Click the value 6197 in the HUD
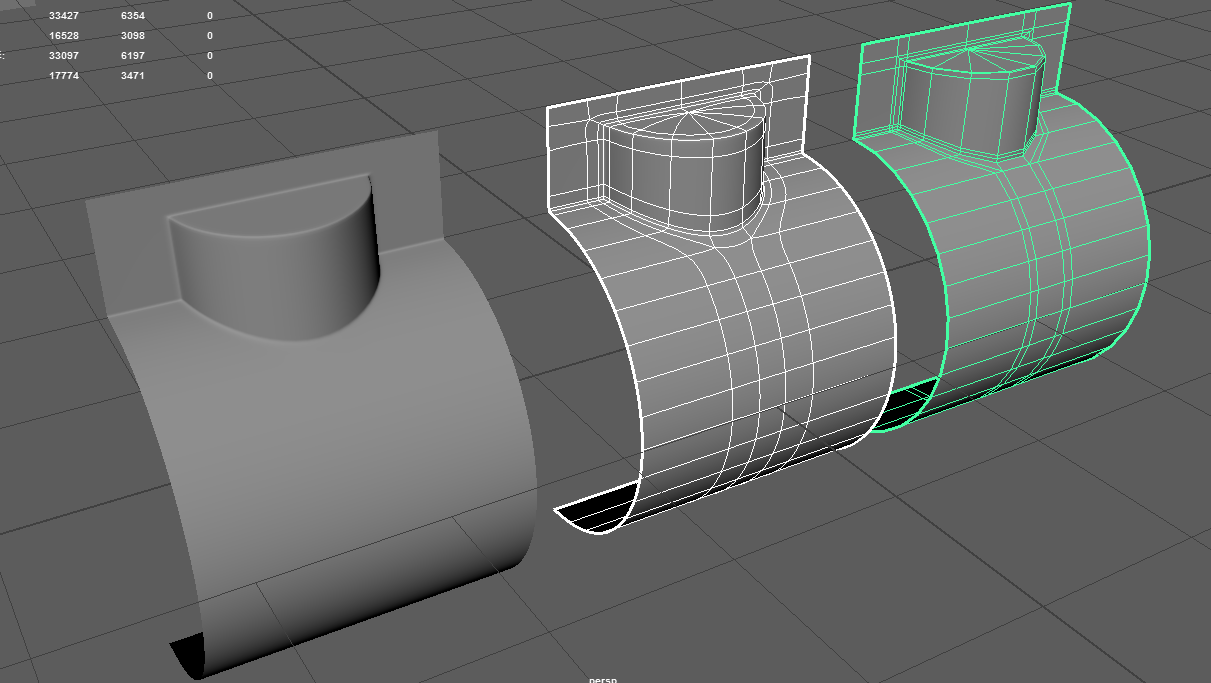Screen dimensions: 1211x683 click(x=133, y=56)
